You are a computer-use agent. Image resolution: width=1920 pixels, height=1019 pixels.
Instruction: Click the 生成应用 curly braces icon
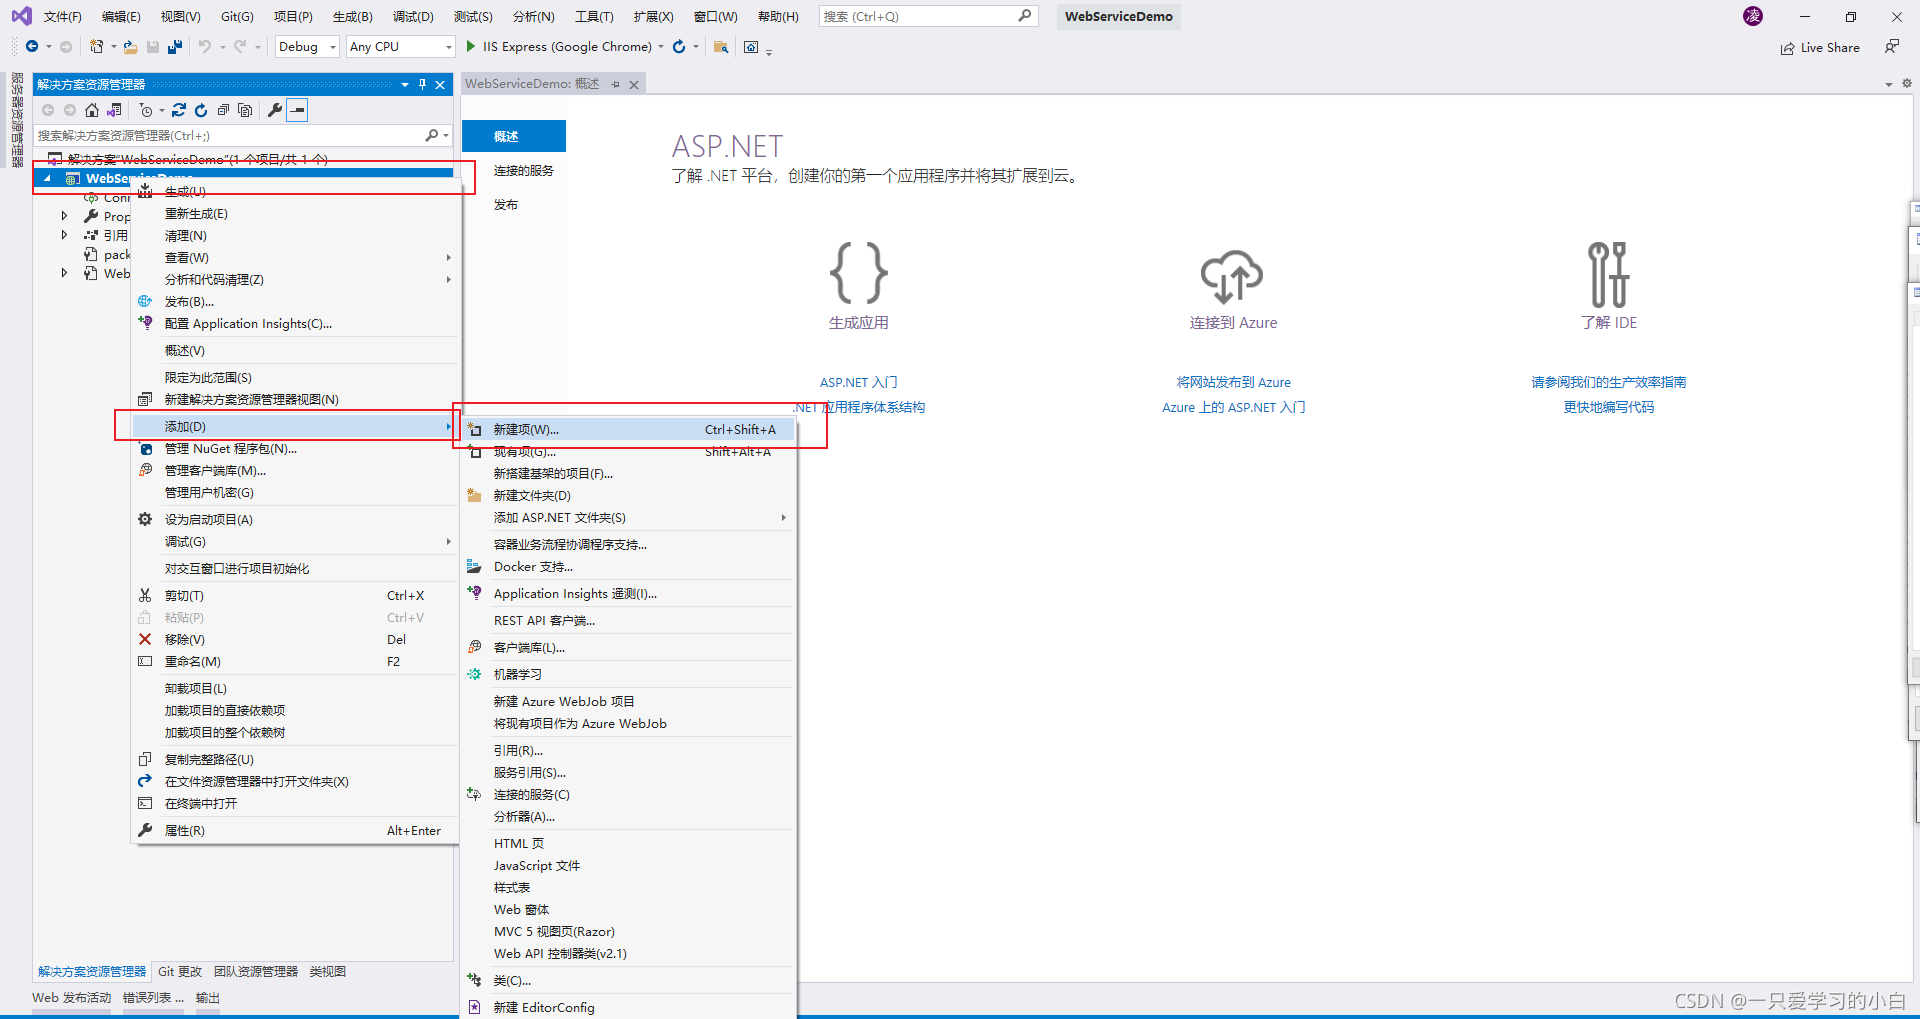(859, 272)
